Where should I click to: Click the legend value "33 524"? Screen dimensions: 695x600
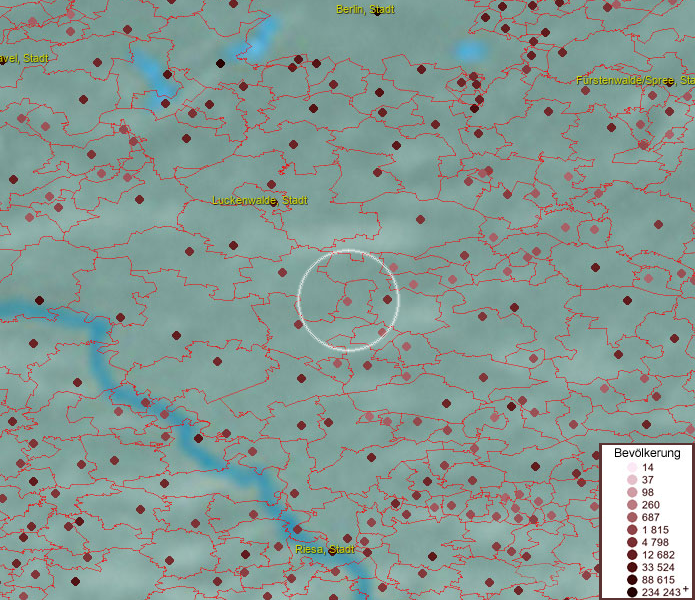[x=658, y=567]
